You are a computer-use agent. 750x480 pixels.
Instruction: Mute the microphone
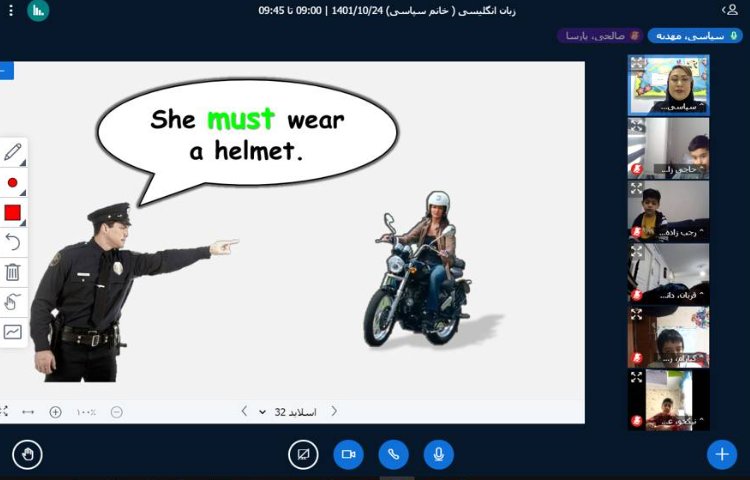click(439, 454)
